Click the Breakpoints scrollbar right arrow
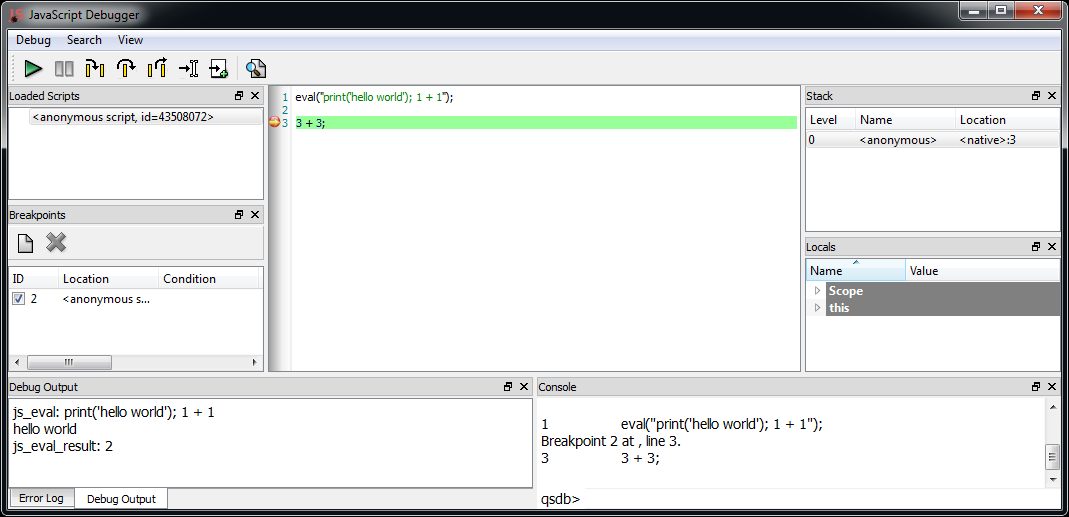1069x517 pixels. pyautogui.click(x=255, y=362)
